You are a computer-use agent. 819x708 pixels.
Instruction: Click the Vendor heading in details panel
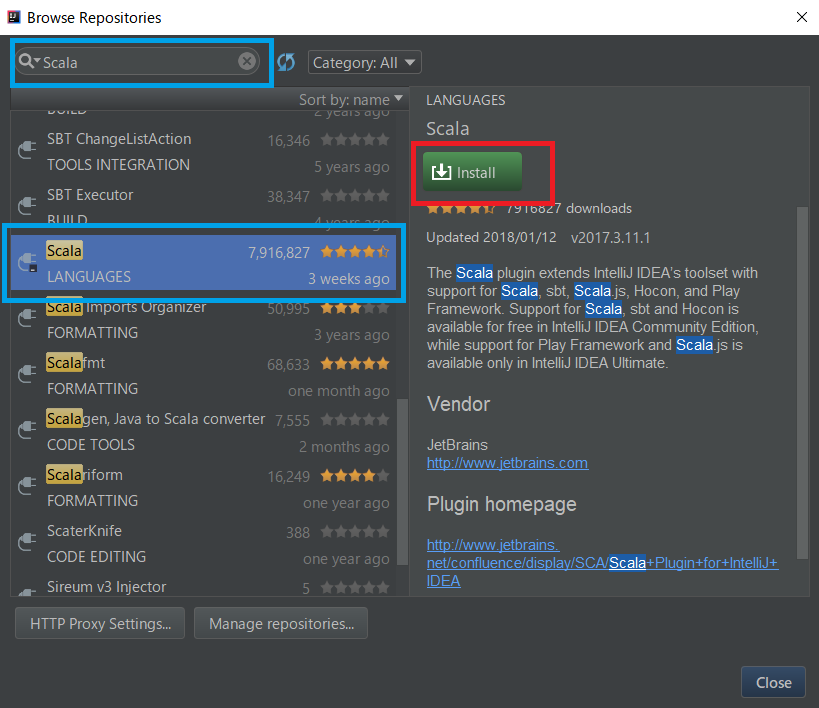(x=458, y=404)
